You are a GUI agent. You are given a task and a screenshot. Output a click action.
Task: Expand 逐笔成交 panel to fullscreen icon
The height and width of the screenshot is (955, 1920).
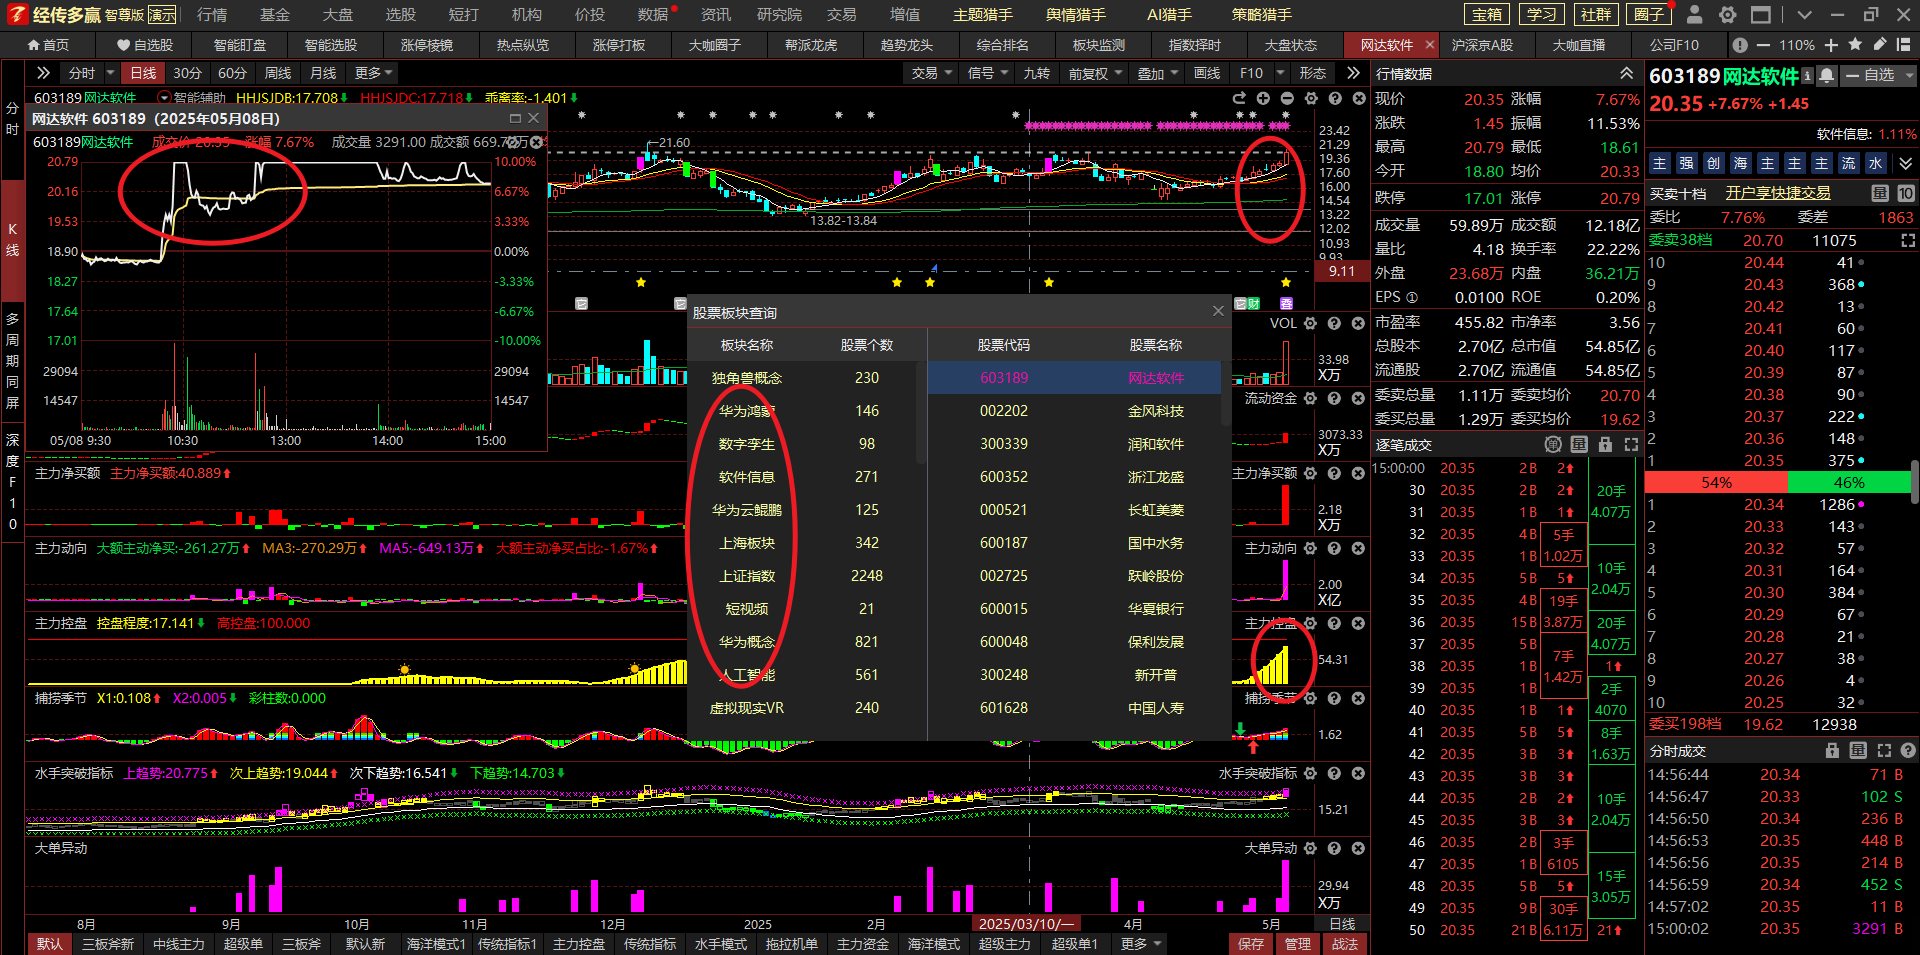click(1631, 444)
